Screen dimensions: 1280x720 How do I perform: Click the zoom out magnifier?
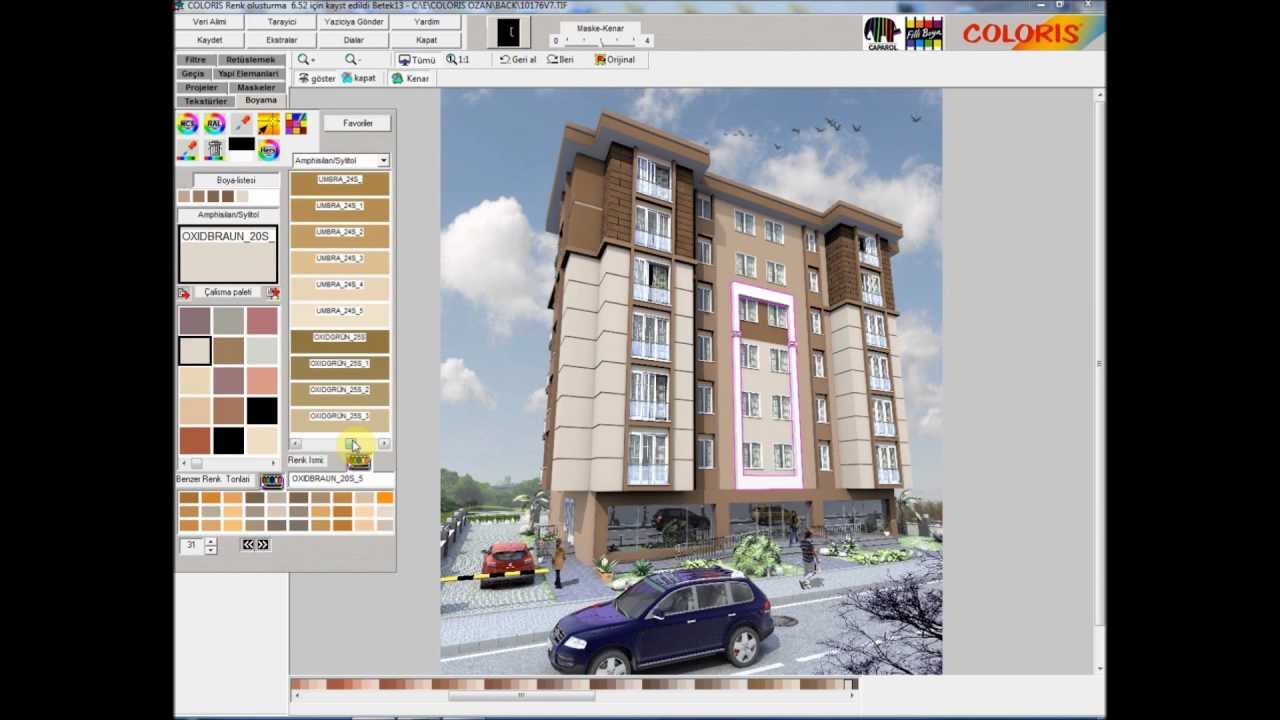pos(352,60)
